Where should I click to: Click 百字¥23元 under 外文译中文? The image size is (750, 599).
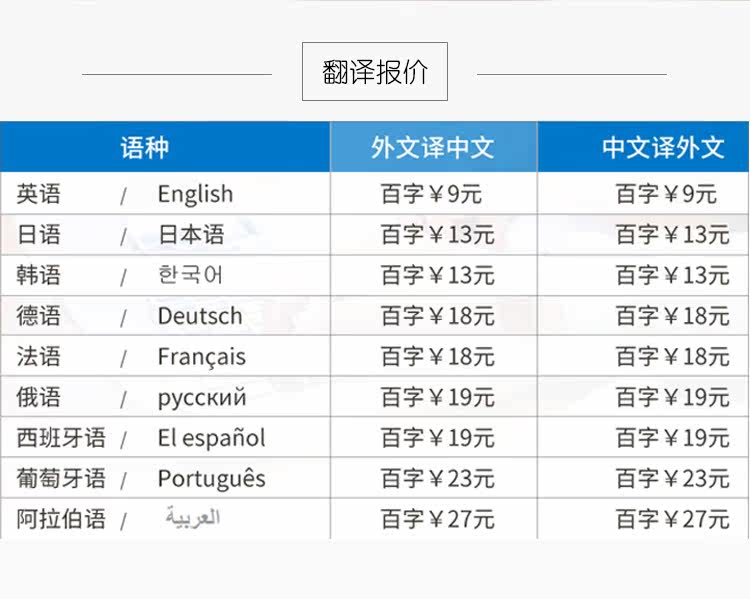click(438, 479)
